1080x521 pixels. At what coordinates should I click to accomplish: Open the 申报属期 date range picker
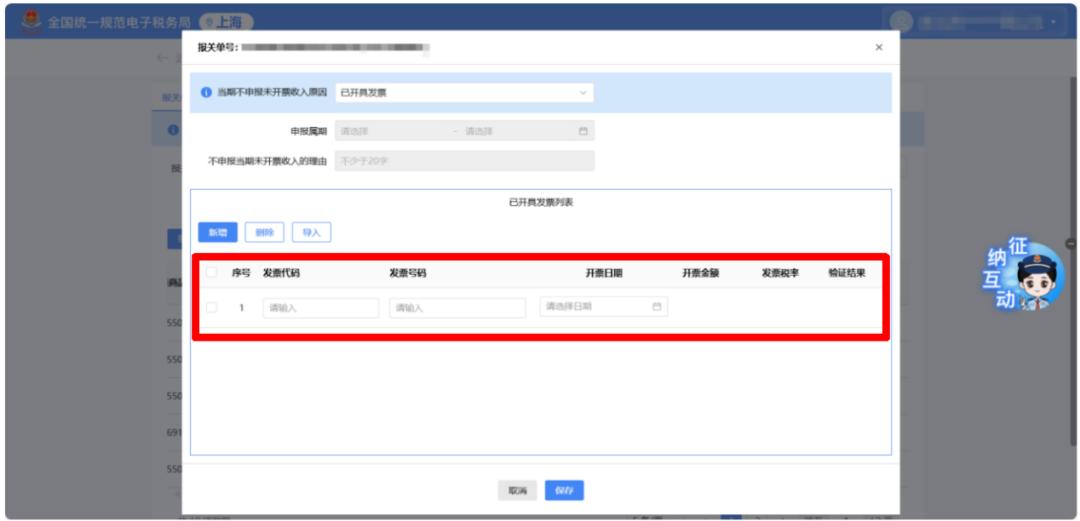(x=464, y=131)
